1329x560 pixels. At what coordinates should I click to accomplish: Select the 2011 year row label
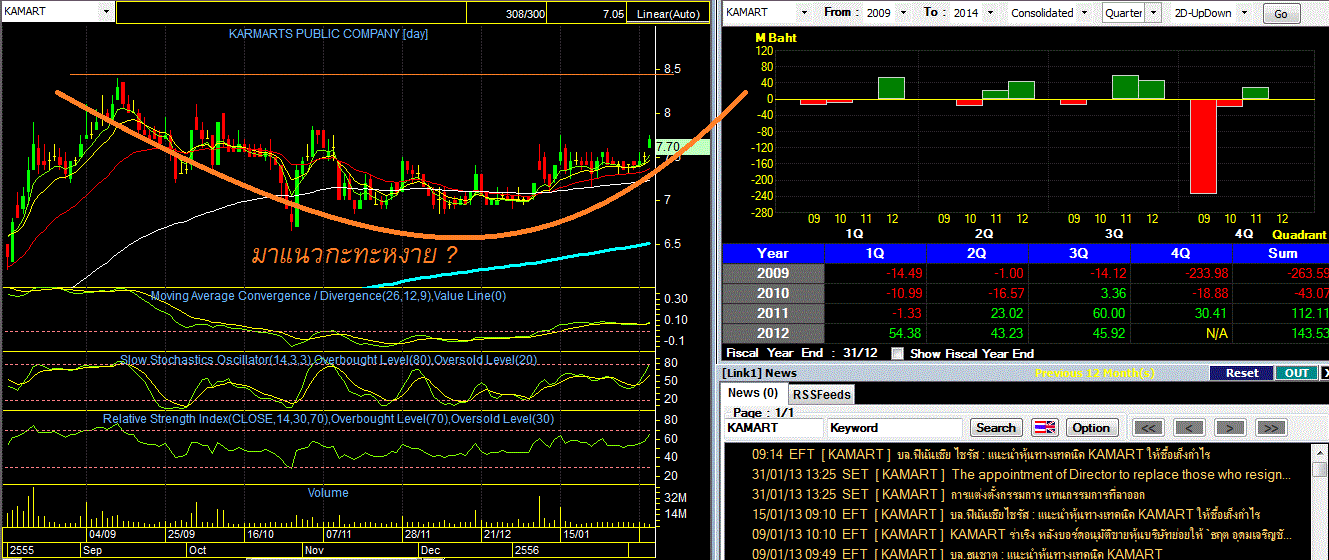[x=772, y=313]
